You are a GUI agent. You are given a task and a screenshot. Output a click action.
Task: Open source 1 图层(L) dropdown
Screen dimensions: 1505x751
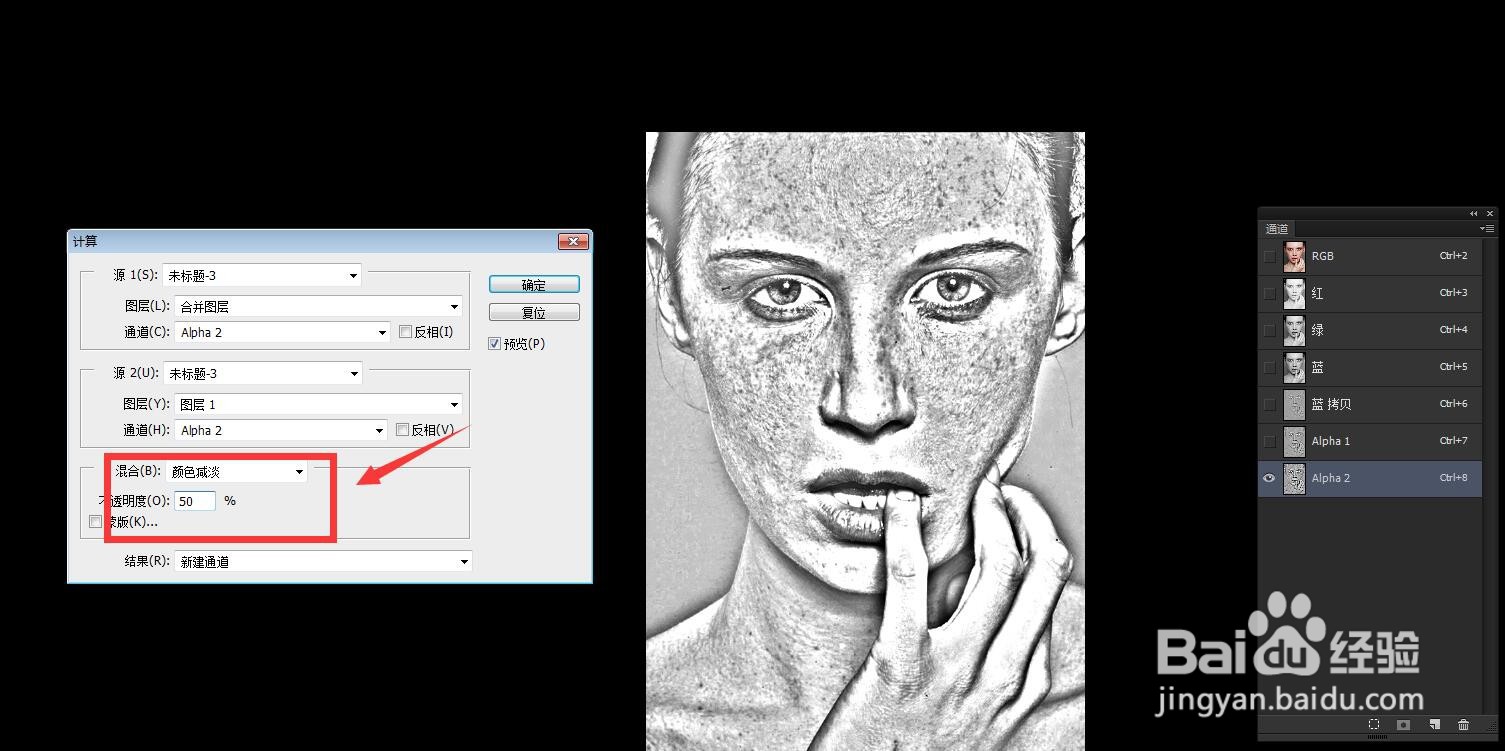(319, 307)
